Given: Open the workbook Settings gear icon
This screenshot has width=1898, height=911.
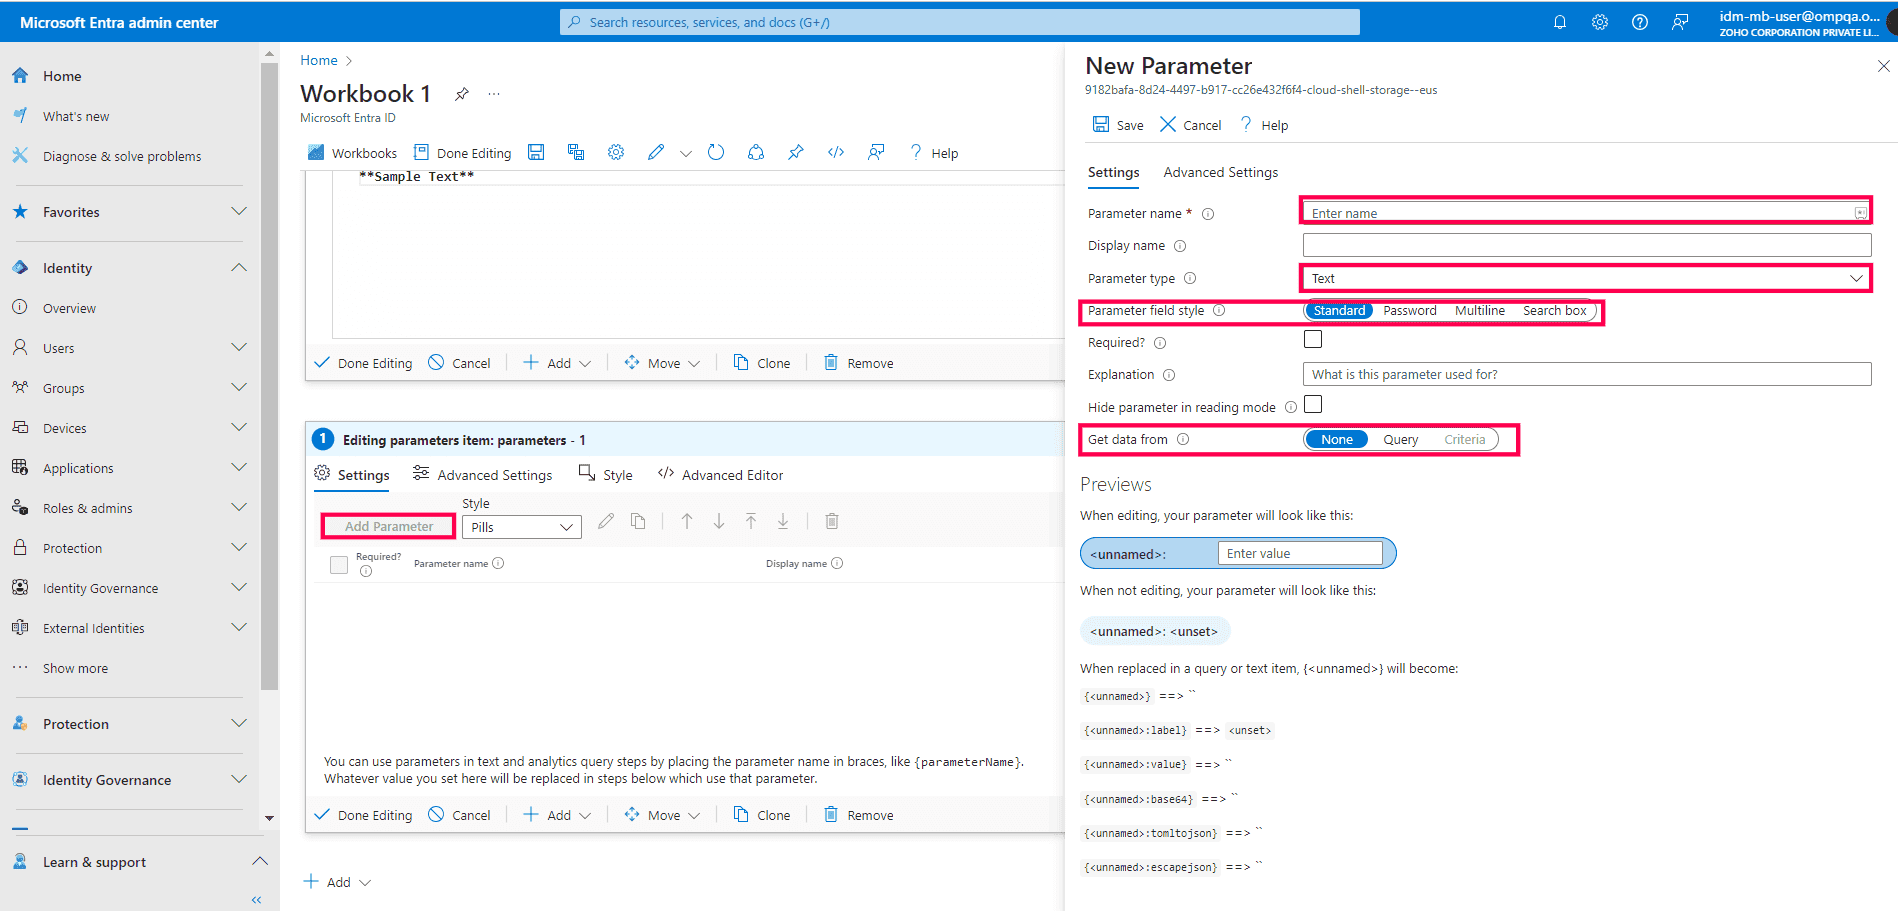Looking at the screenshot, I should click(x=615, y=152).
